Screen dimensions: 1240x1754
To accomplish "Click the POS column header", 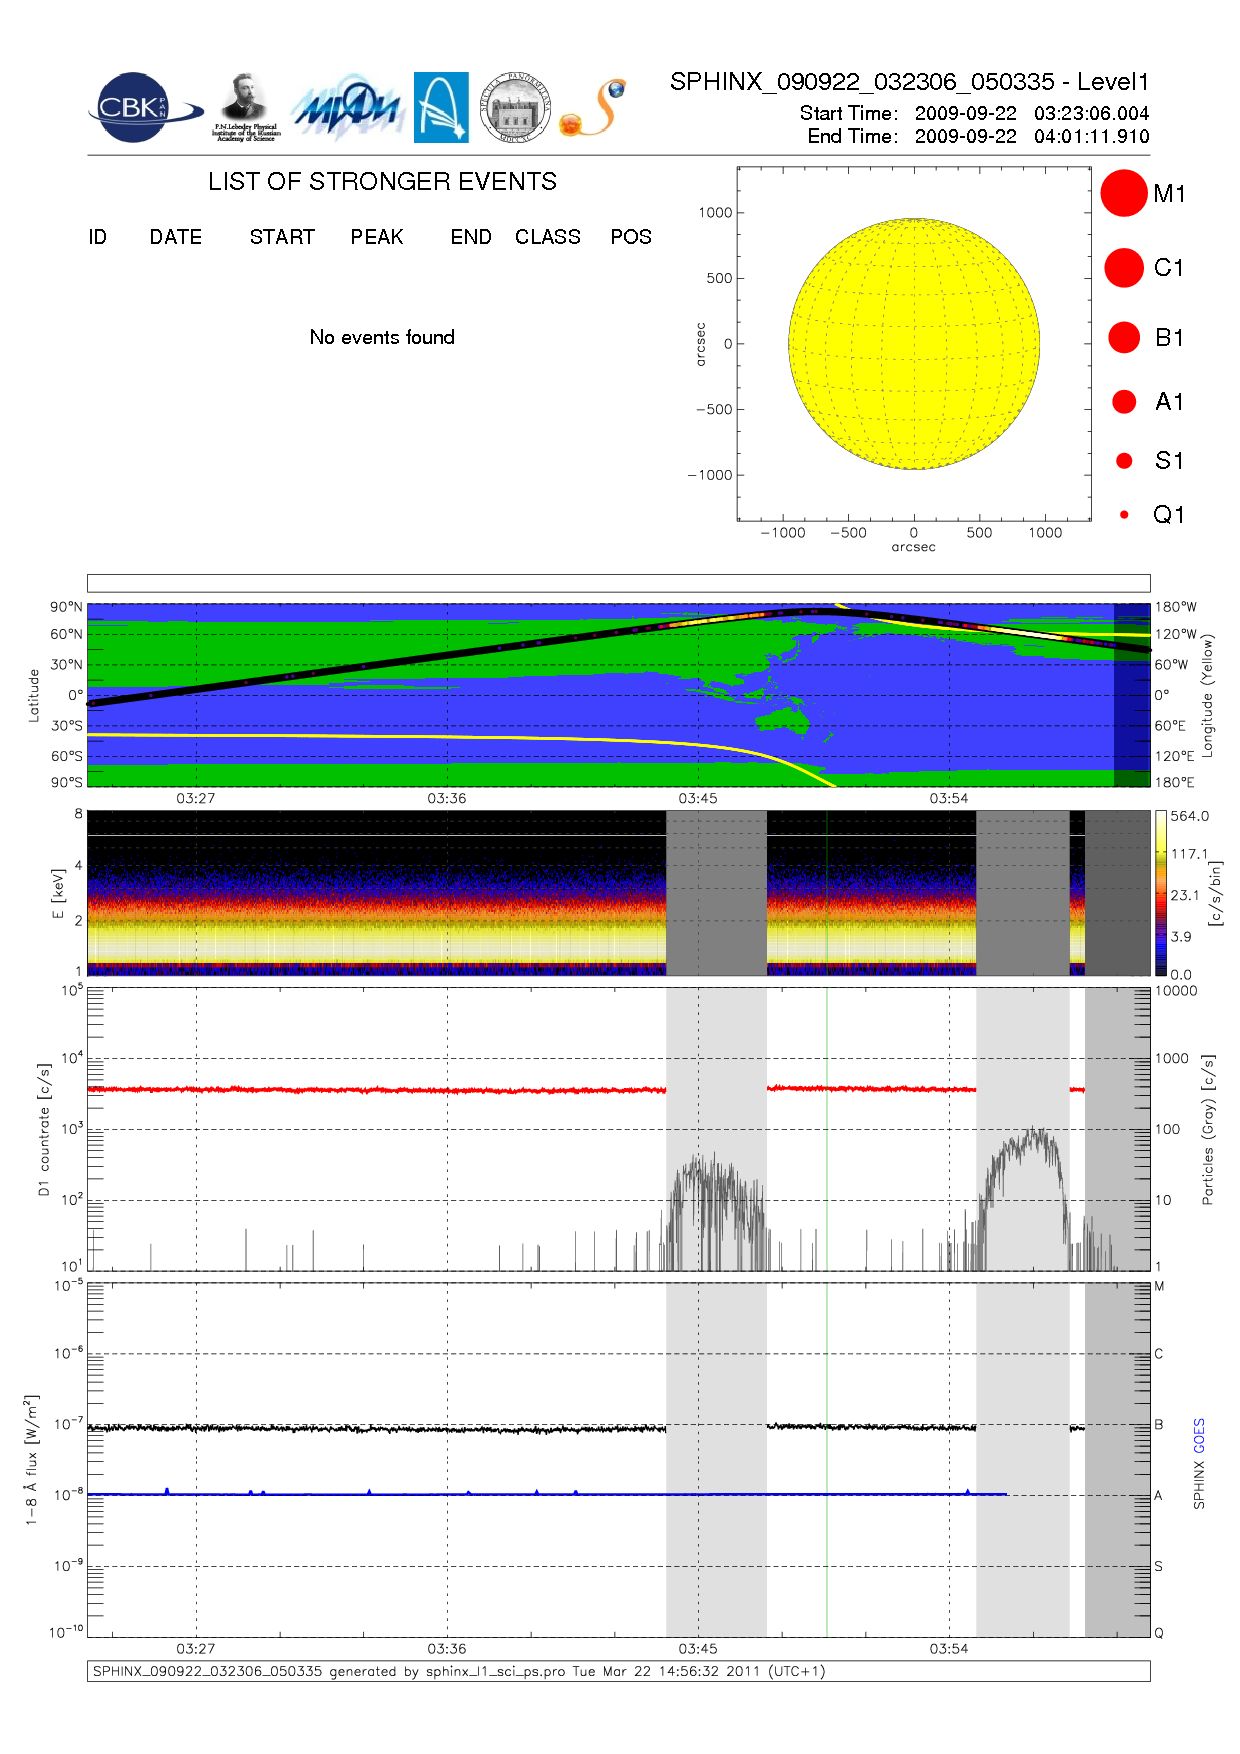I will [x=631, y=237].
